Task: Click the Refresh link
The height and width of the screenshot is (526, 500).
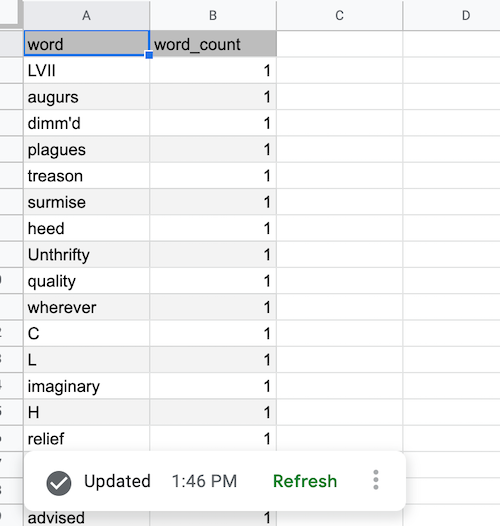Action: coord(305,481)
